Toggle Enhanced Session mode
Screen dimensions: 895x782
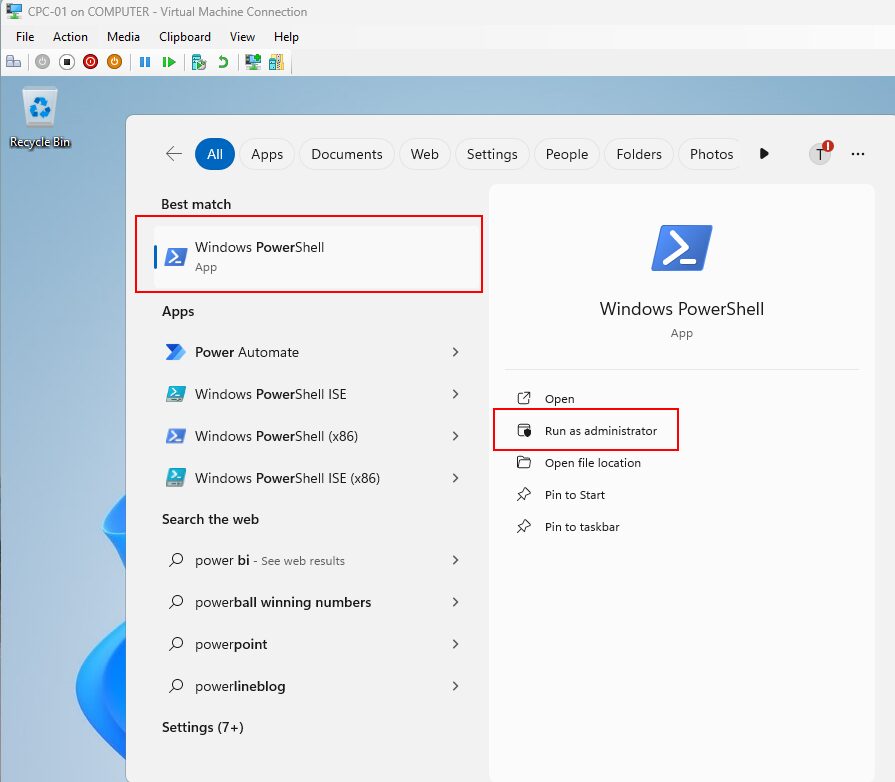point(253,61)
